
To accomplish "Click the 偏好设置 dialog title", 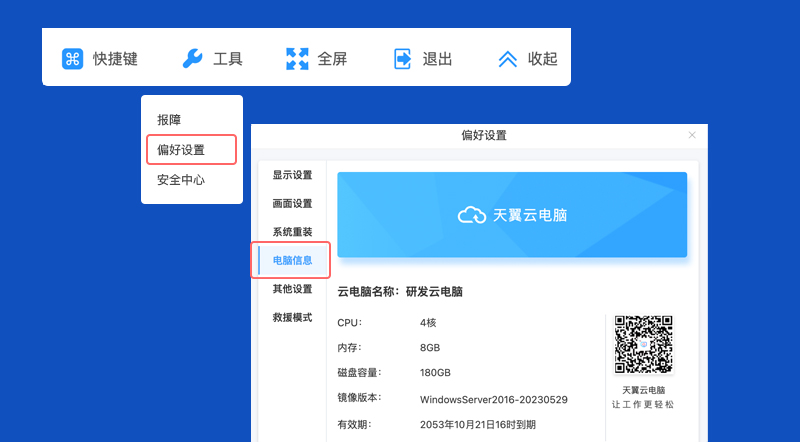I will 484,135.
